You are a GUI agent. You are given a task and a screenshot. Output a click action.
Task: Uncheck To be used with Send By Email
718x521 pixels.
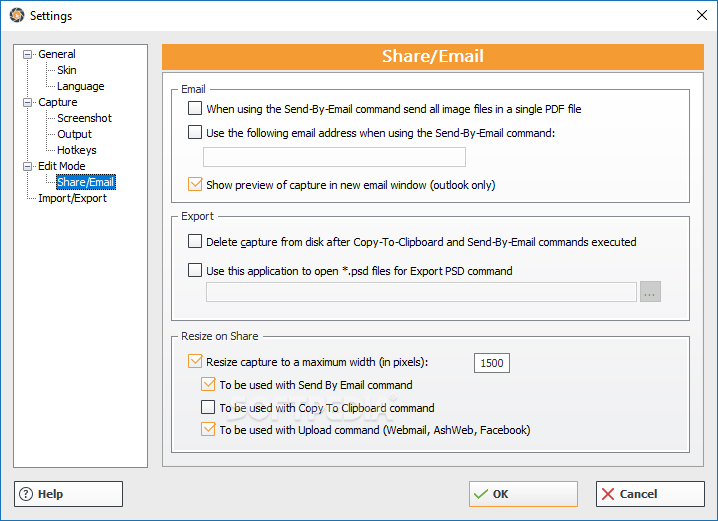click(208, 384)
